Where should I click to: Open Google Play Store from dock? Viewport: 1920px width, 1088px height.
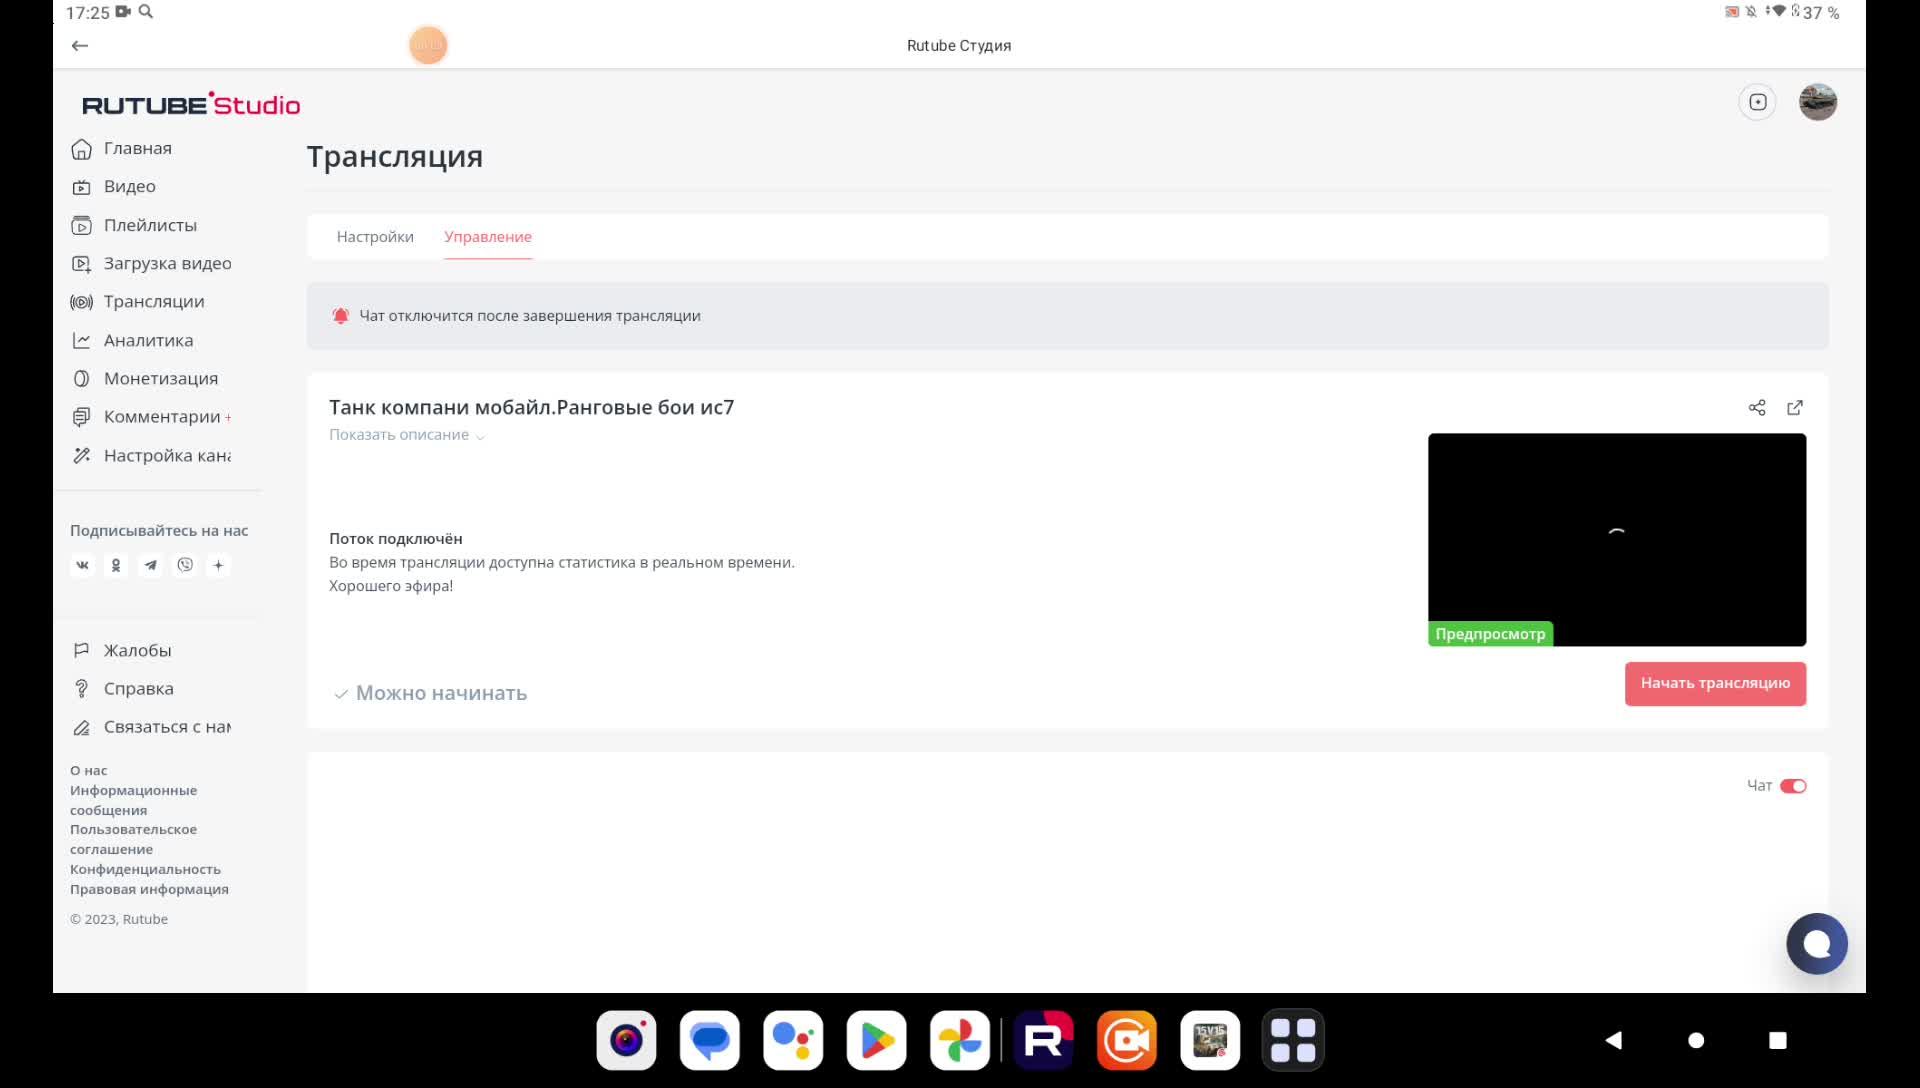coord(876,1040)
